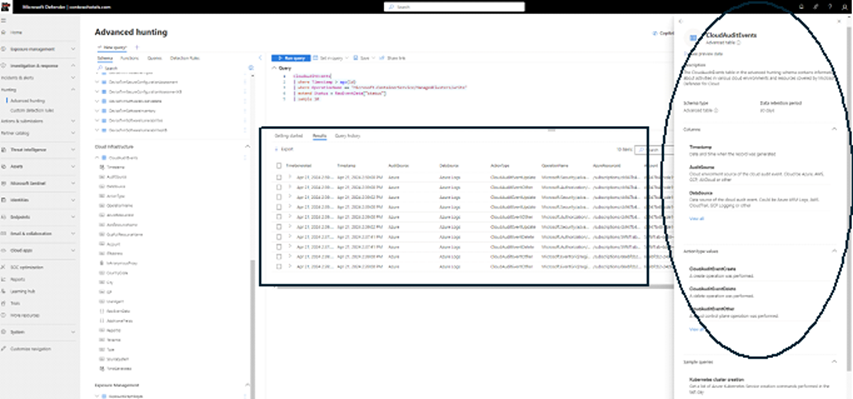Click the help question mark icon
This screenshot has width=853, height=399.
click(x=829, y=7)
